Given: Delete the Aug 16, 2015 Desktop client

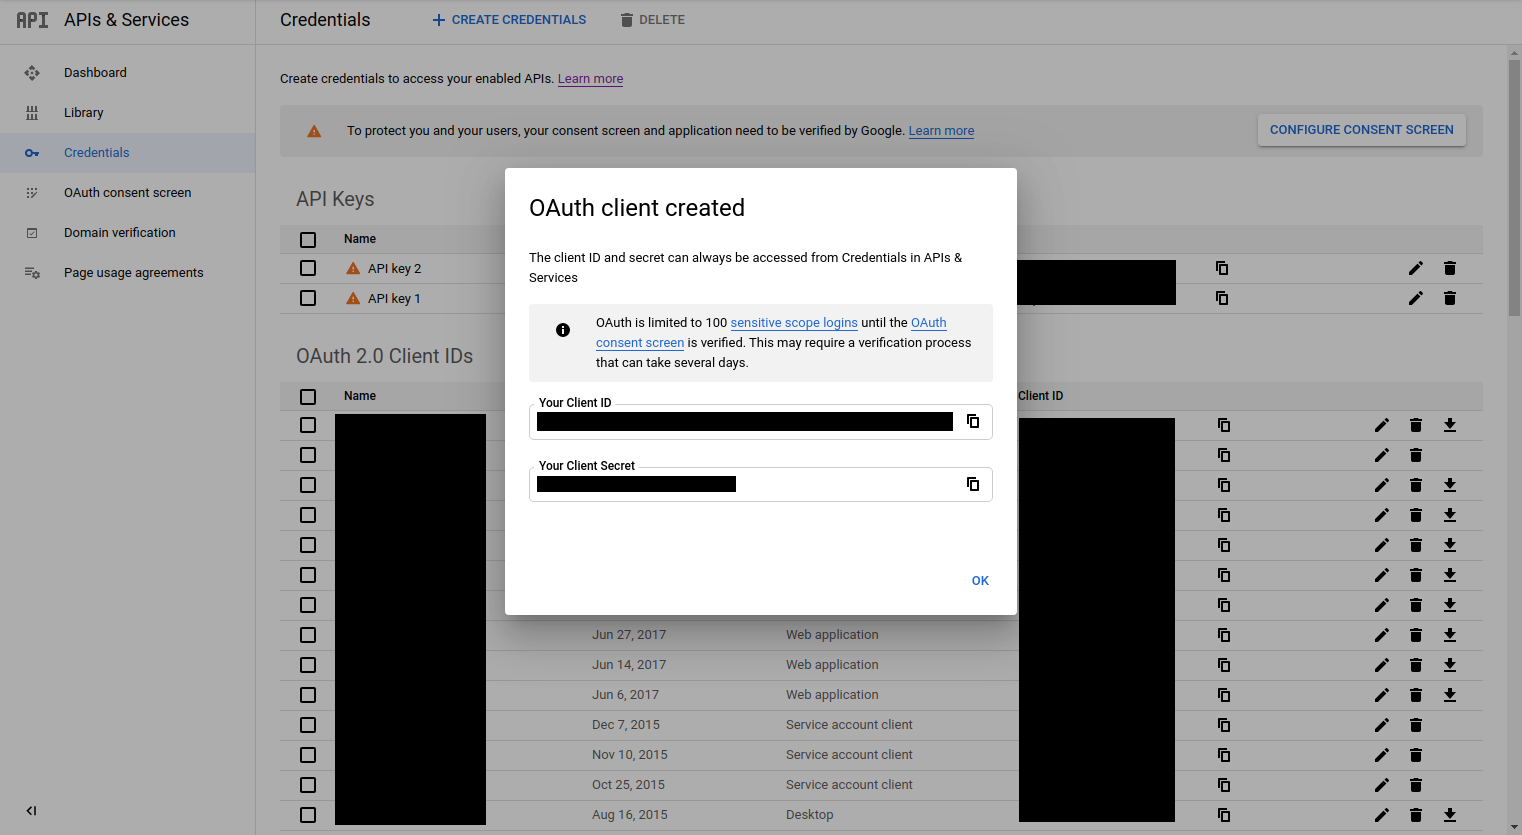Looking at the screenshot, I should pos(1415,815).
